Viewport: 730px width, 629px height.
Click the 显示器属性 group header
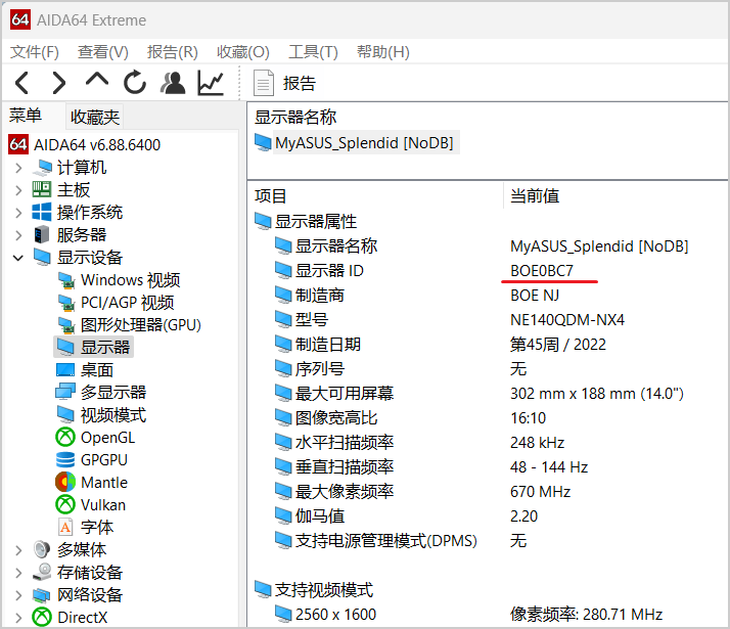click(x=305, y=221)
